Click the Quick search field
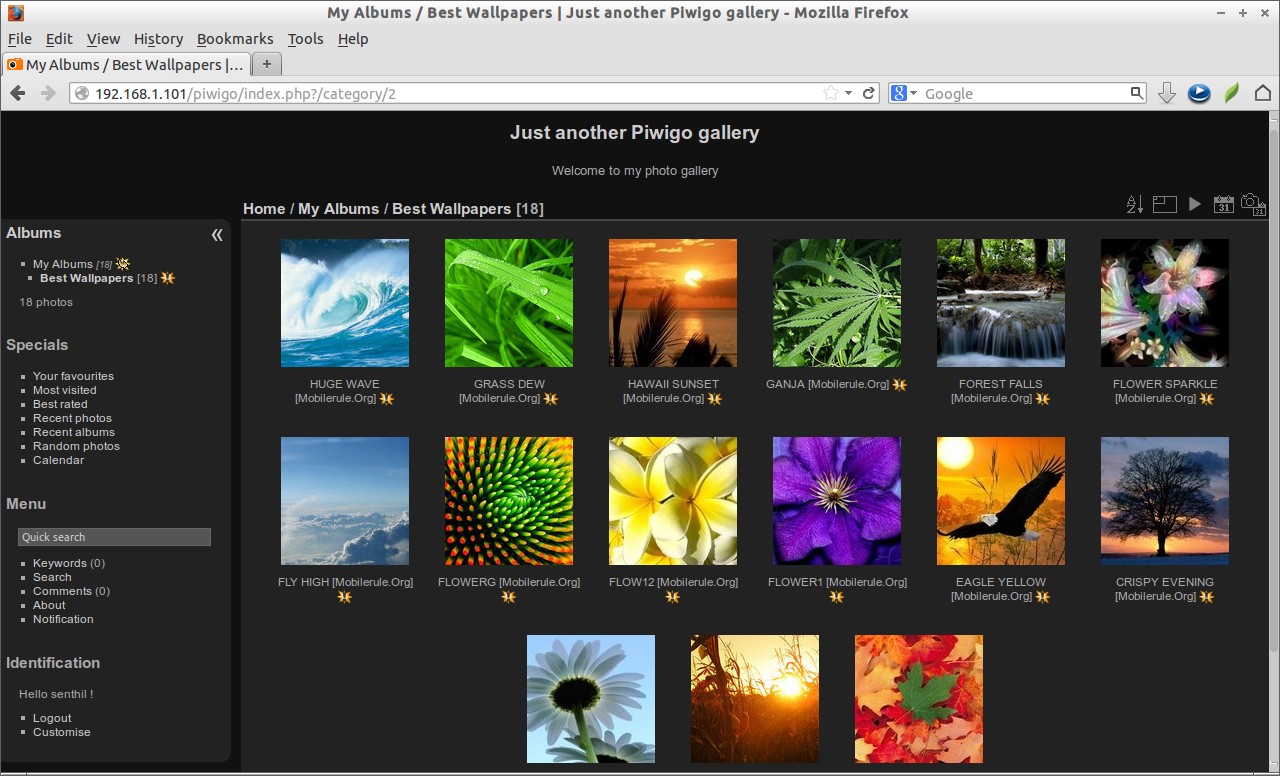 point(114,537)
